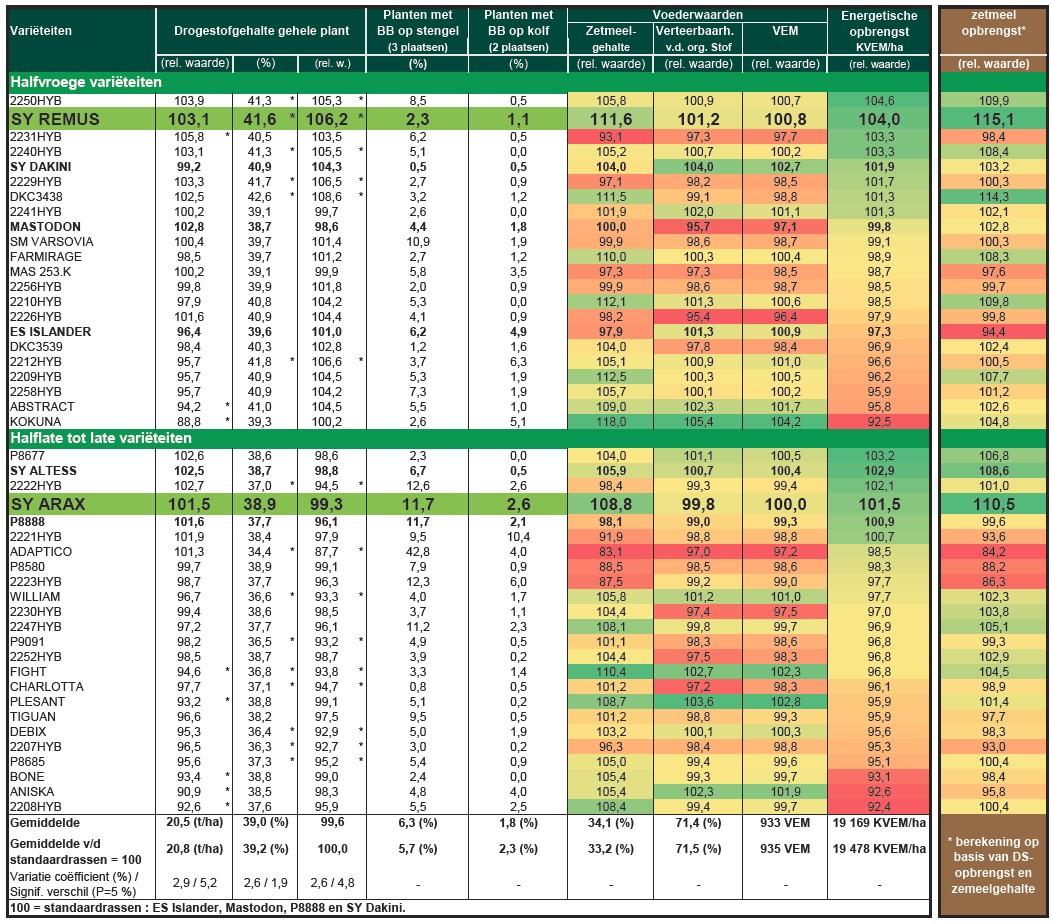Select the ABSTRACT row label
The image size is (1052, 924).
coord(42,407)
